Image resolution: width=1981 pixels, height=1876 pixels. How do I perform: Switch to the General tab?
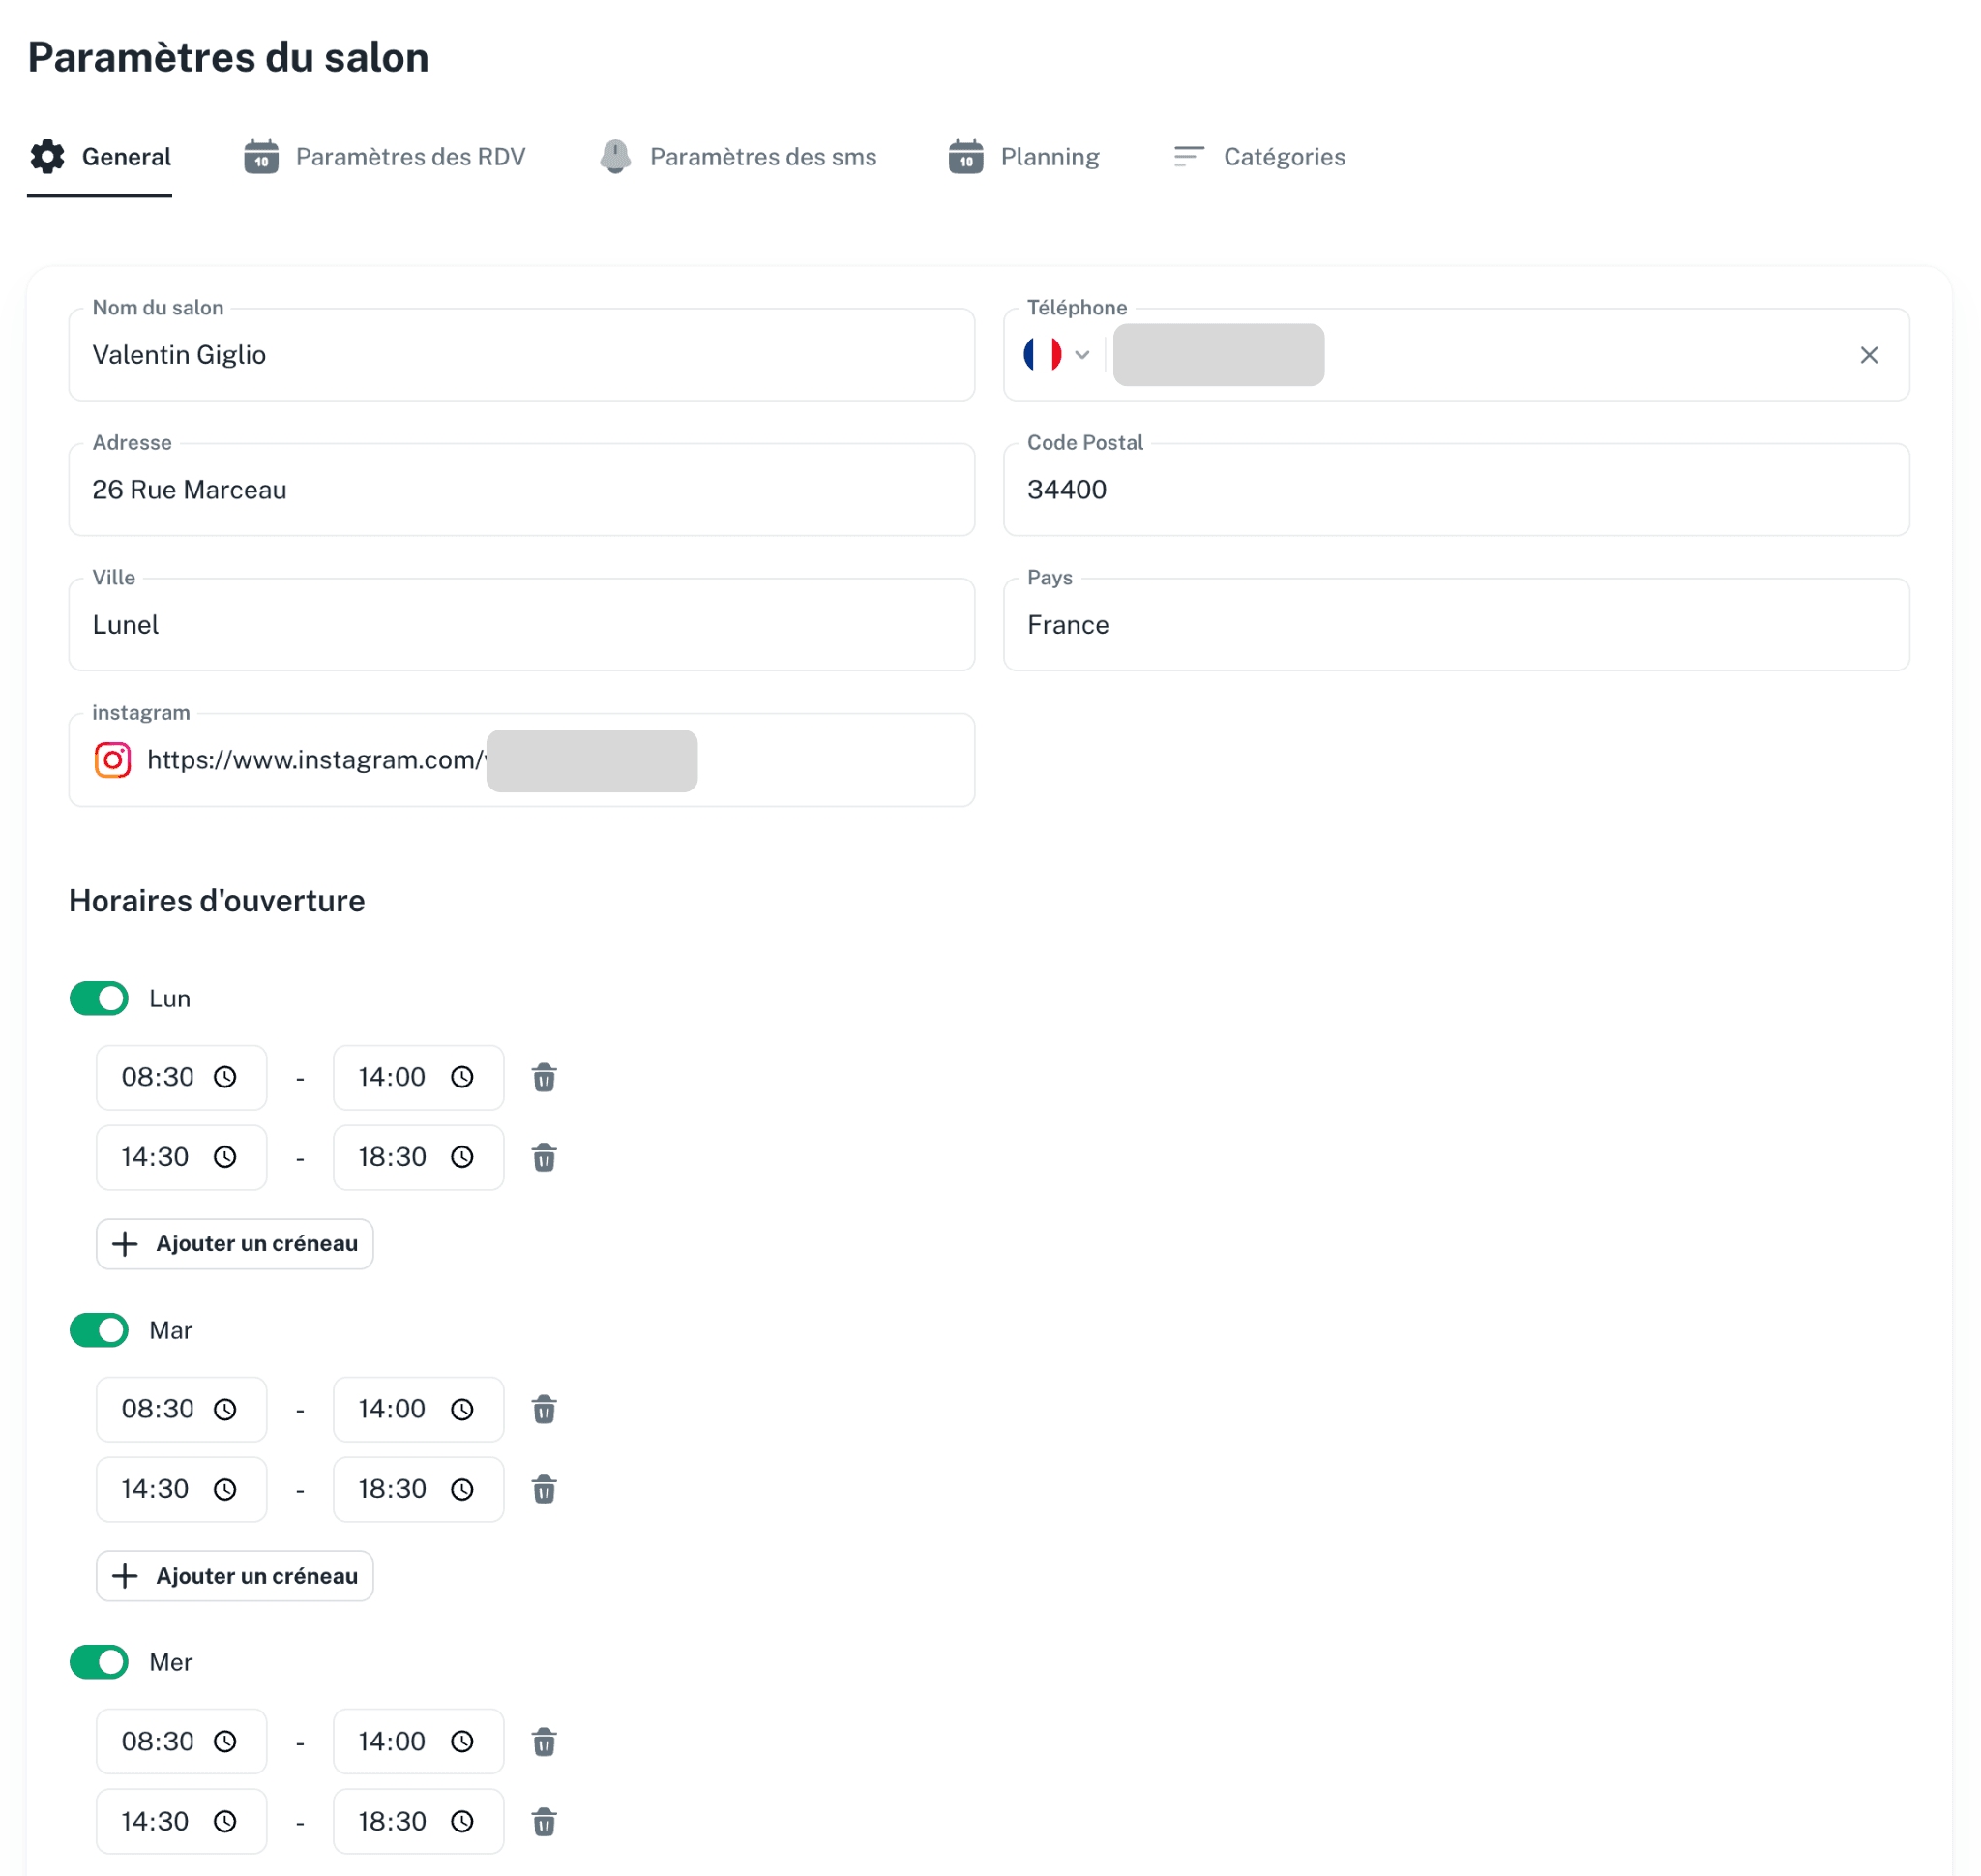click(126, 156)
